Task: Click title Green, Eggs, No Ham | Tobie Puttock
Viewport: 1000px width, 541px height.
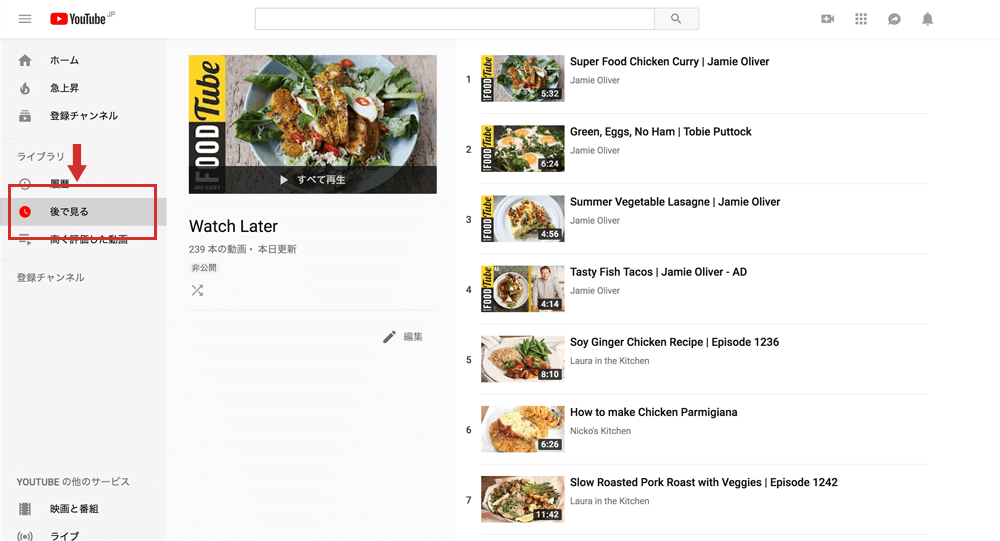Action: pos(661,132)
